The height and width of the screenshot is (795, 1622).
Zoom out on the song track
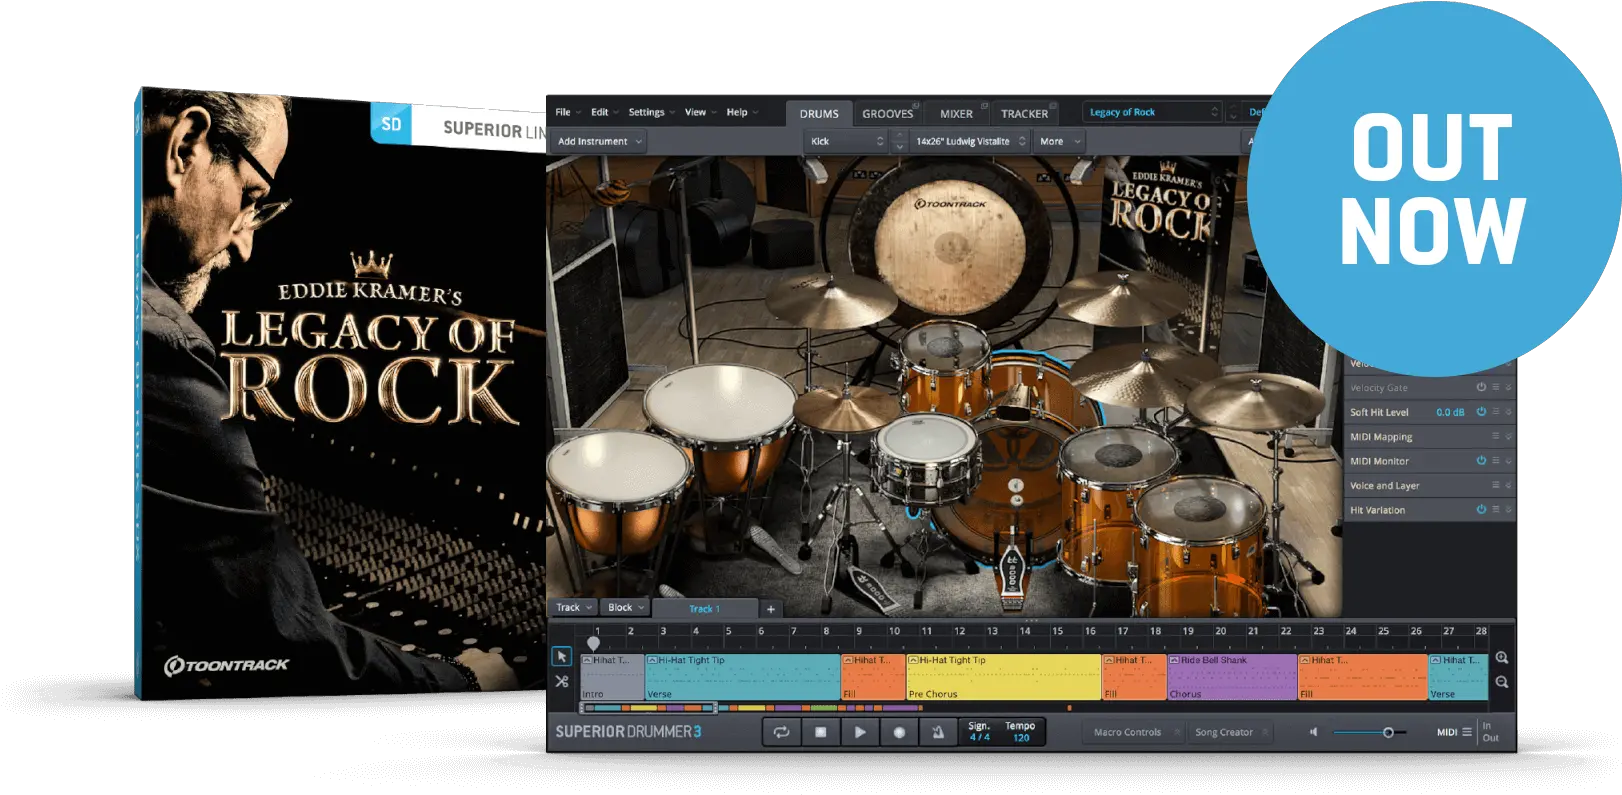(1501, 682)
